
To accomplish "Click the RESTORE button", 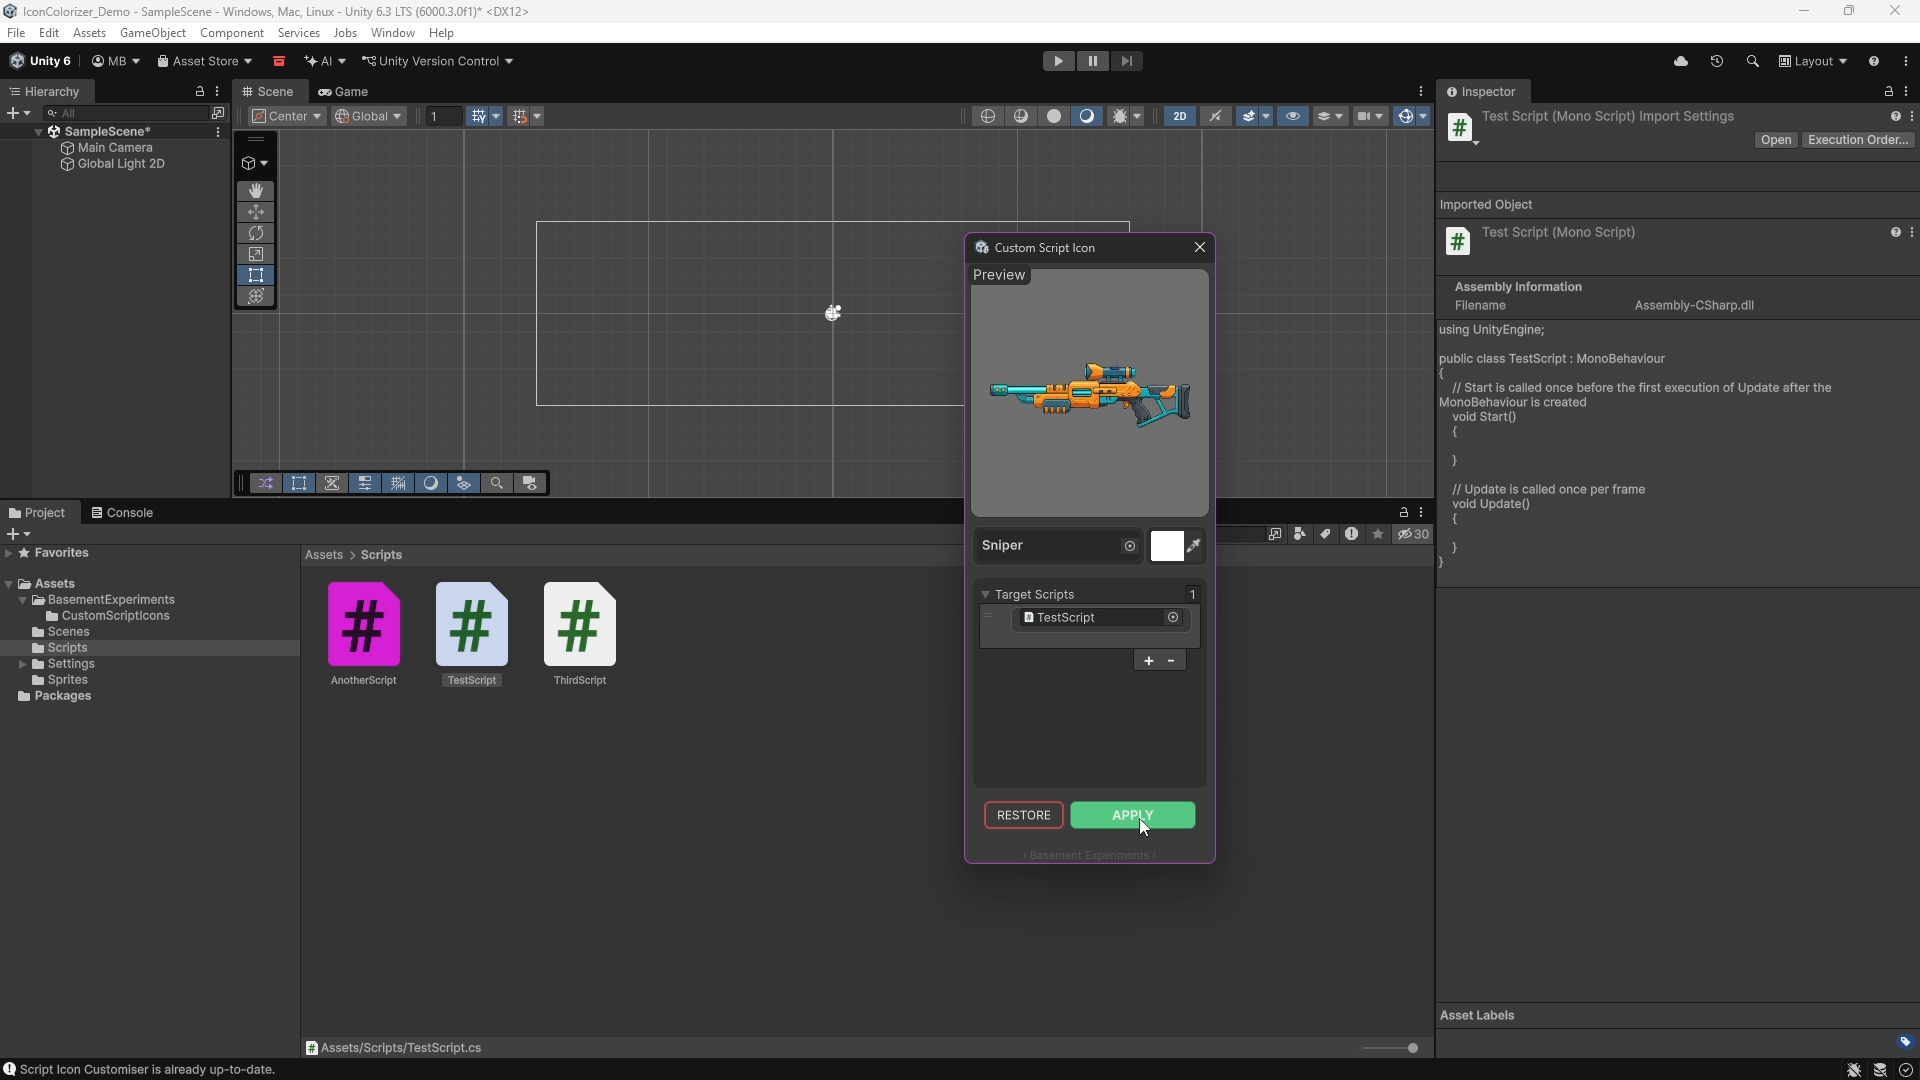I will [1023, 815].
